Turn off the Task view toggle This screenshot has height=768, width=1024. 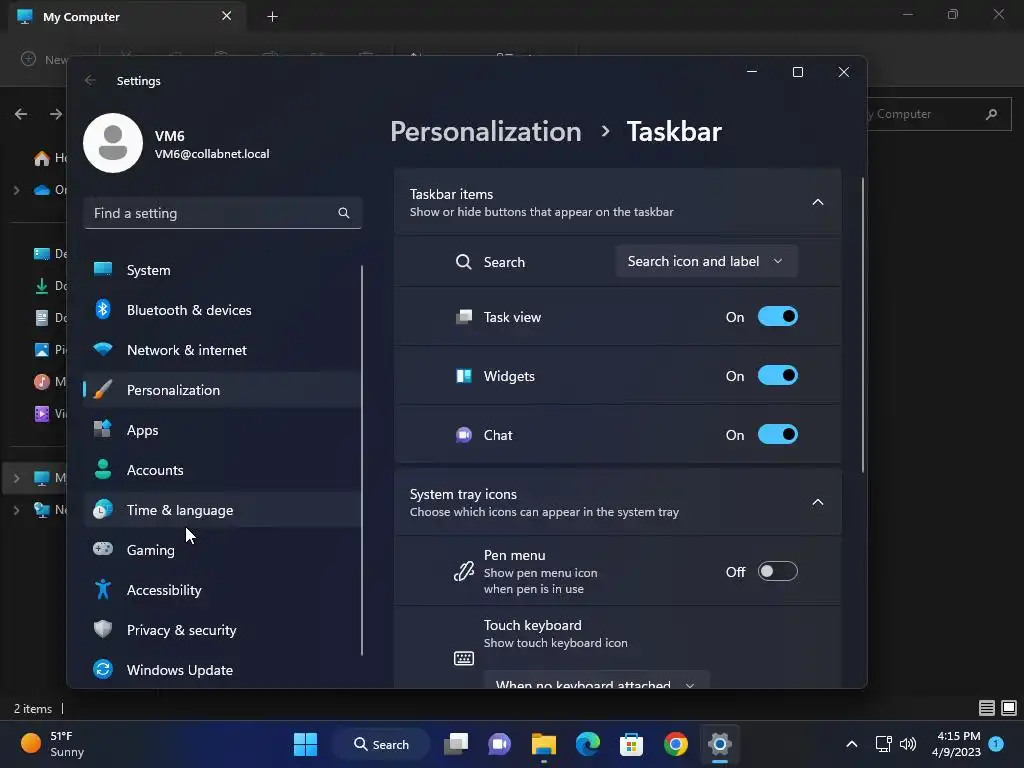pyautogui.click(x=777, y=317)
